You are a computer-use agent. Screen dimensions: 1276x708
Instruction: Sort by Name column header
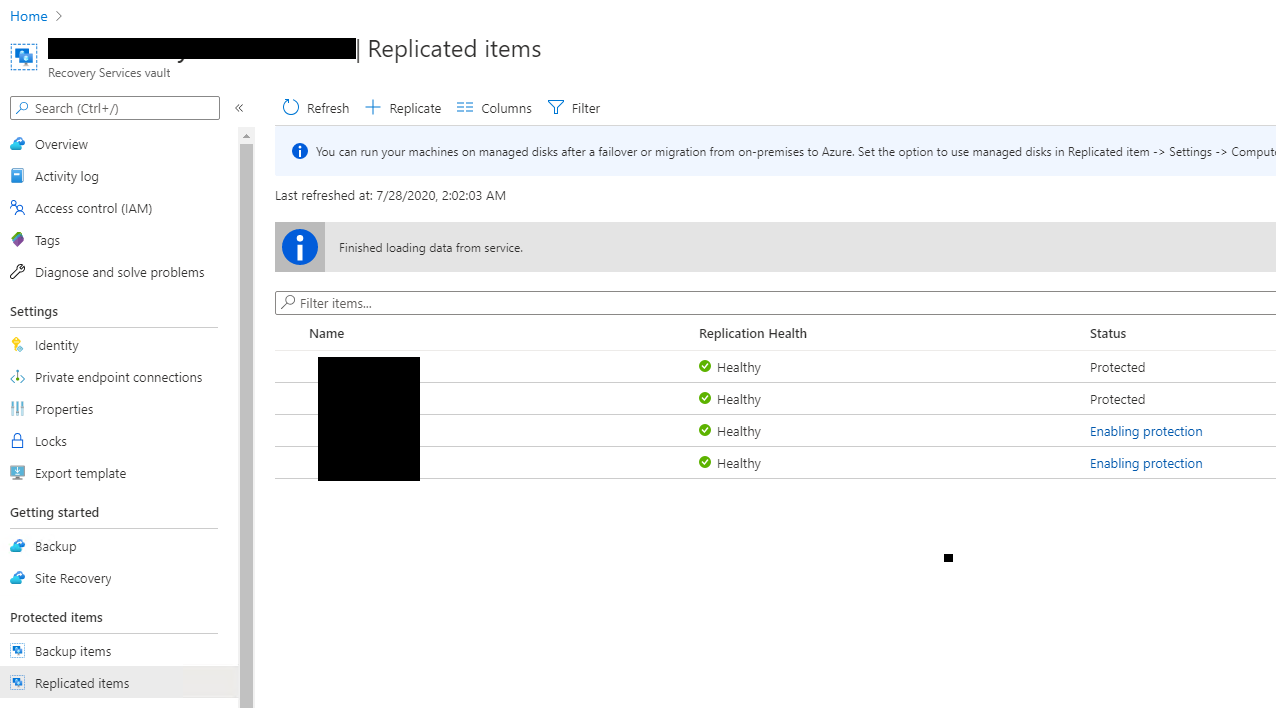326,334
